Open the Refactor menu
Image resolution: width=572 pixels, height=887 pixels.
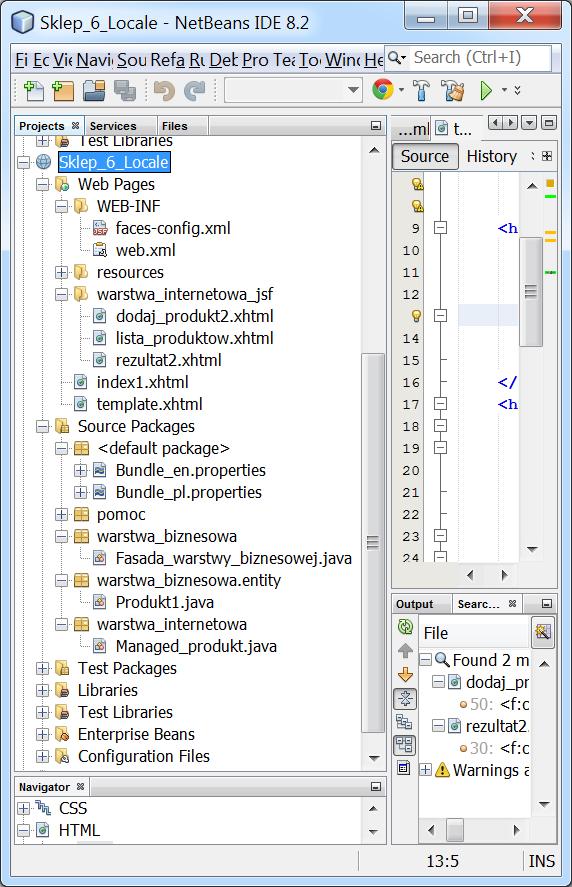point(167,59)
